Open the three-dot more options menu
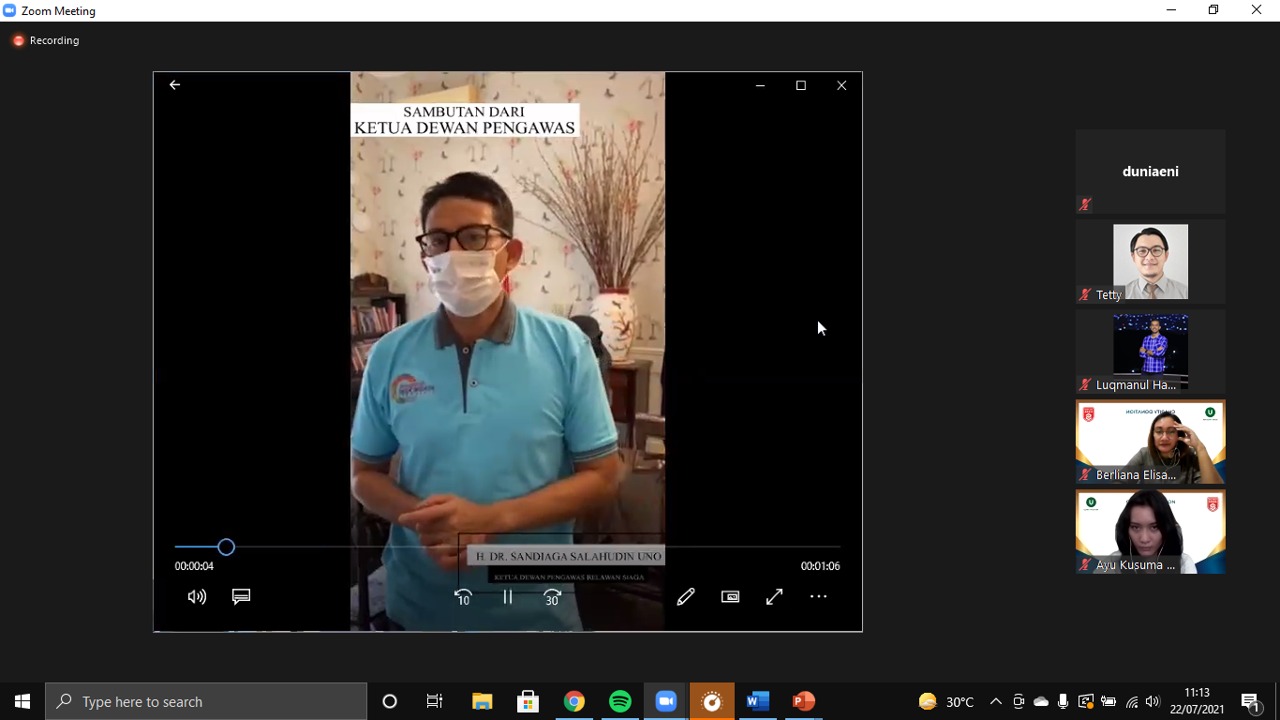Image resolution: width=1280 pixels, height=720 pixels. coord(818,597)
